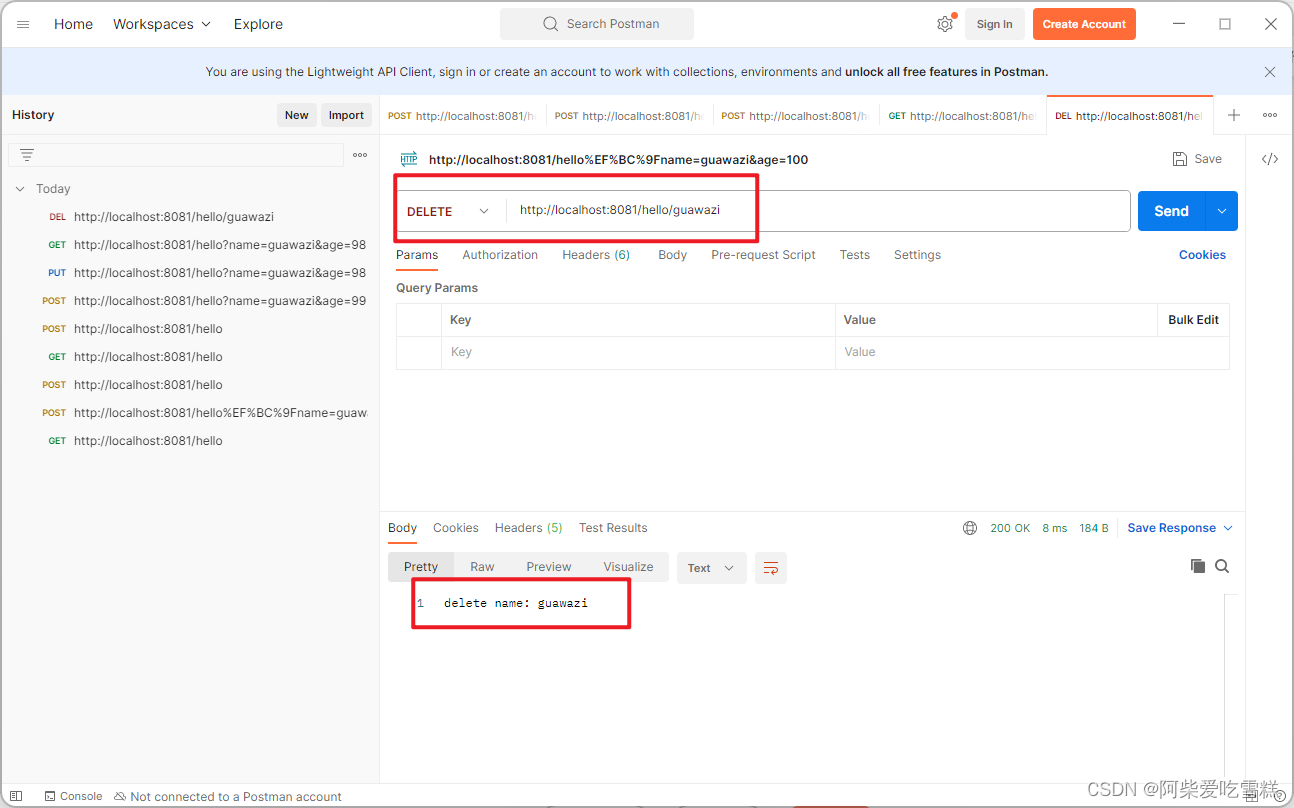Open the code snippet panel
The image size is (1294, 808).
click(1270, 158)
